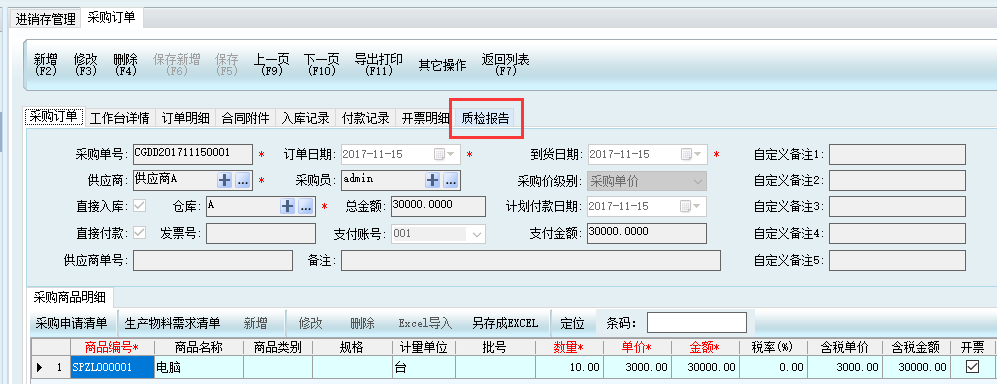Click 另存成EXCEL button
The image size is (997, 384).
tap(505, 323)
